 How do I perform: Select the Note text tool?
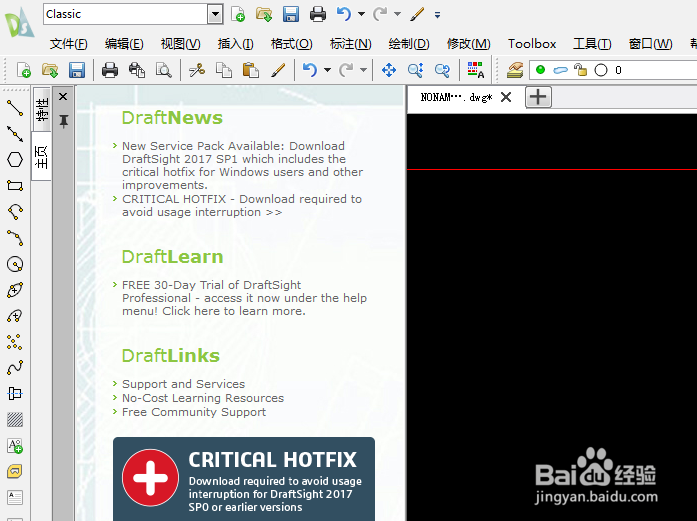pos(15,445)
